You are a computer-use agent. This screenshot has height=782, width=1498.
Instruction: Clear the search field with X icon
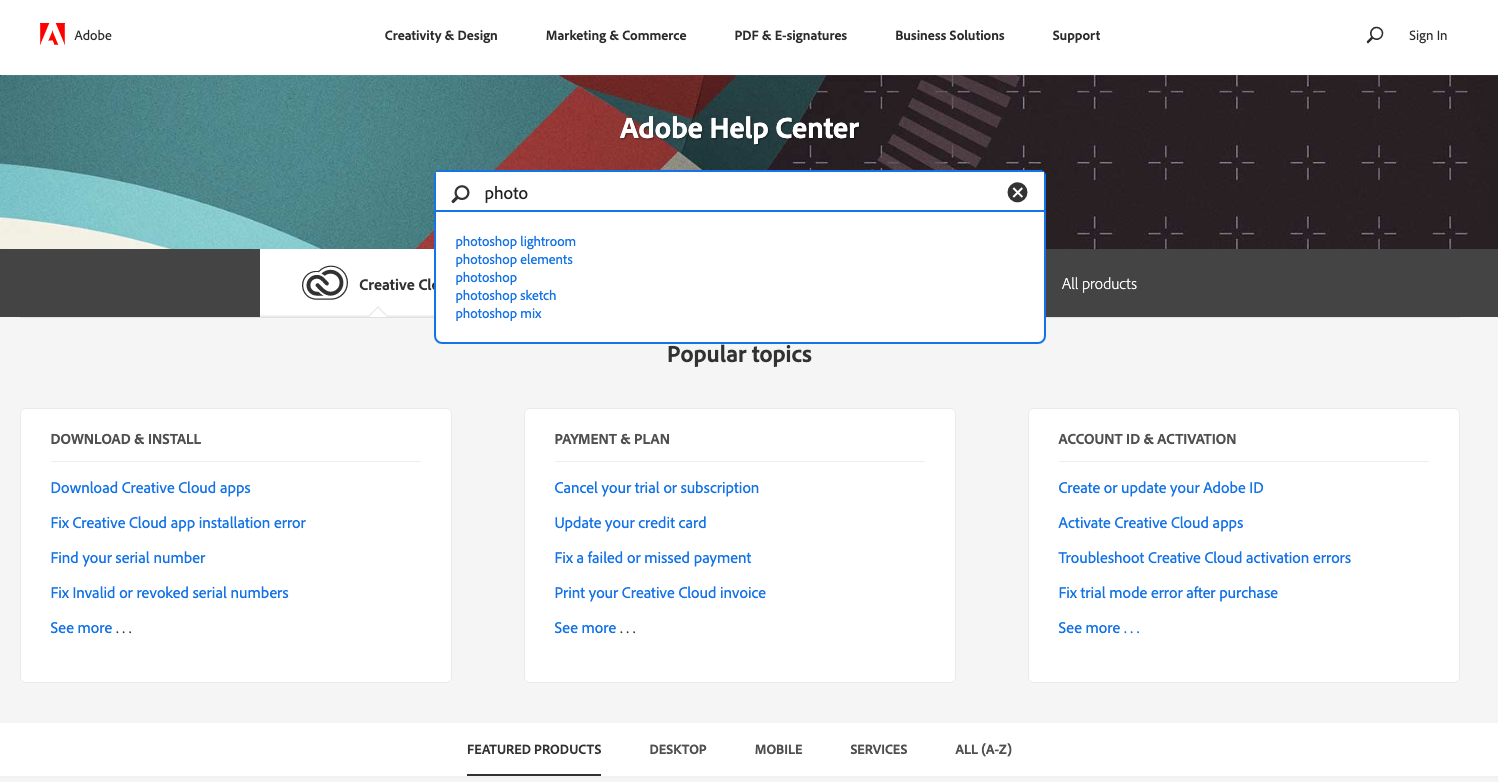[1017, 193]
